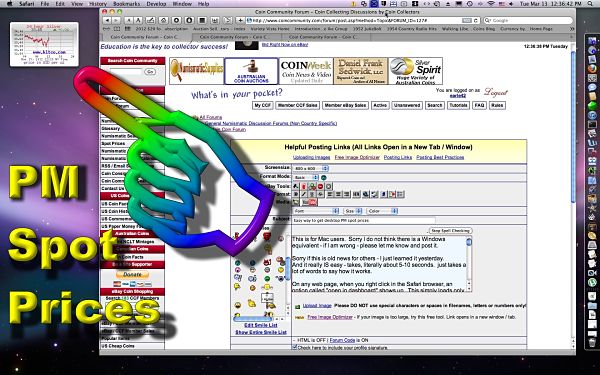Click the Stop Spell Checking button
The width and height of the screenshot is (600, 375).
point(450,231)
